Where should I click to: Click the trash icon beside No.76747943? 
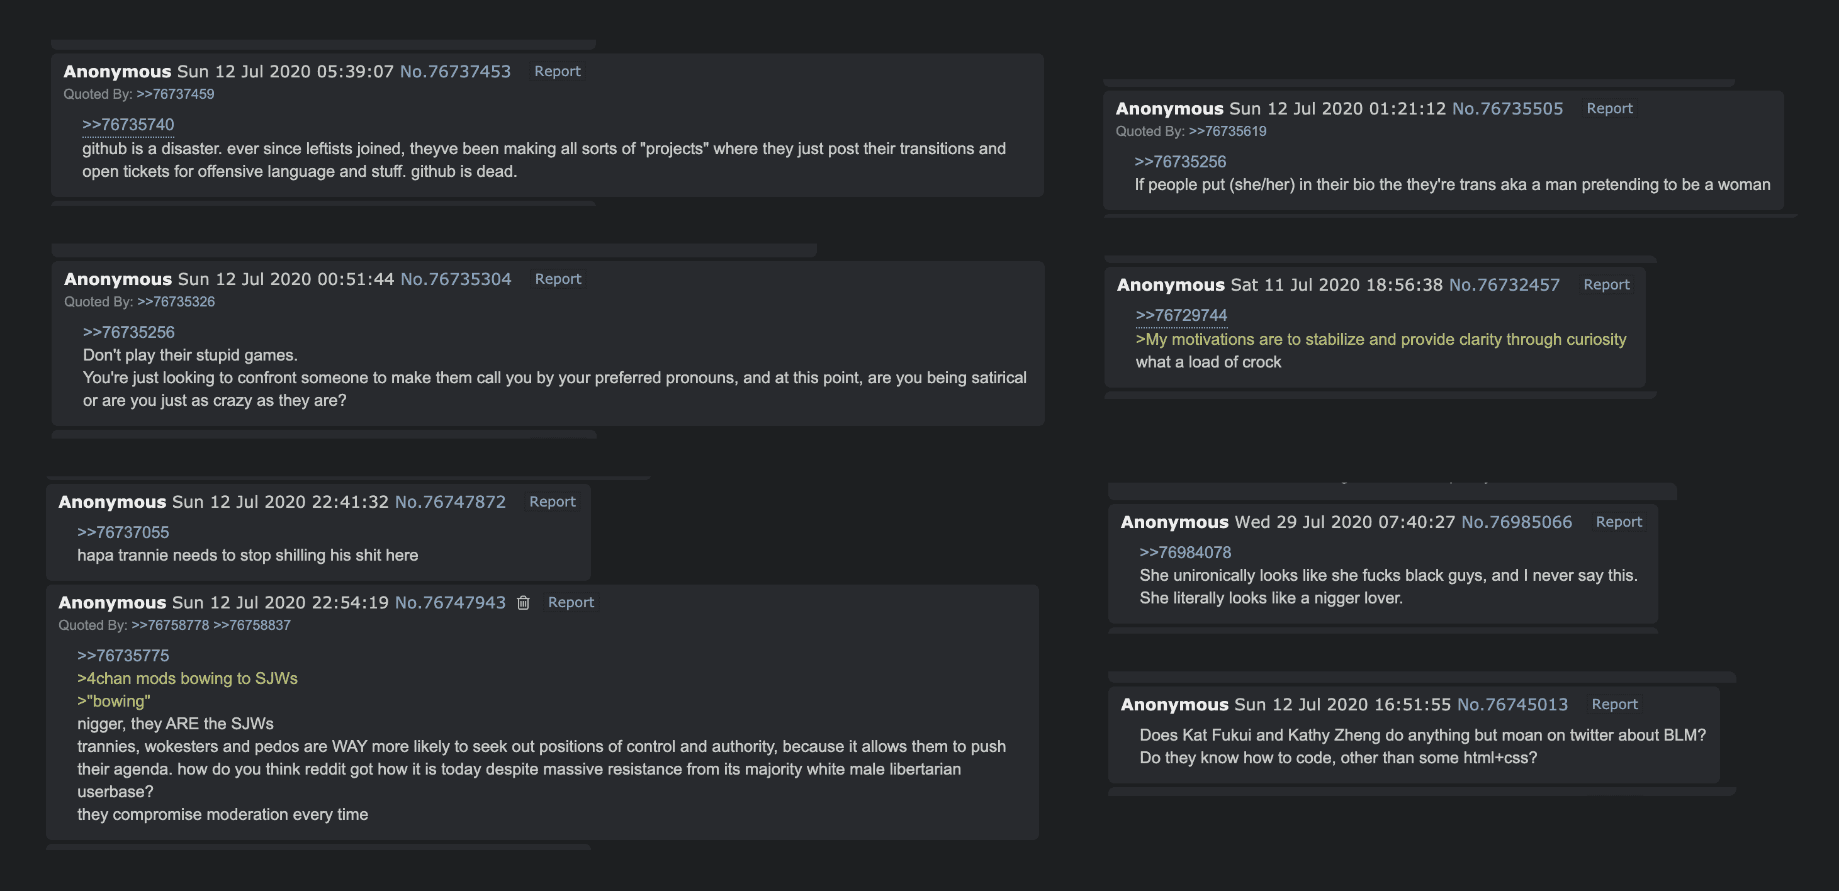point(523,603)
